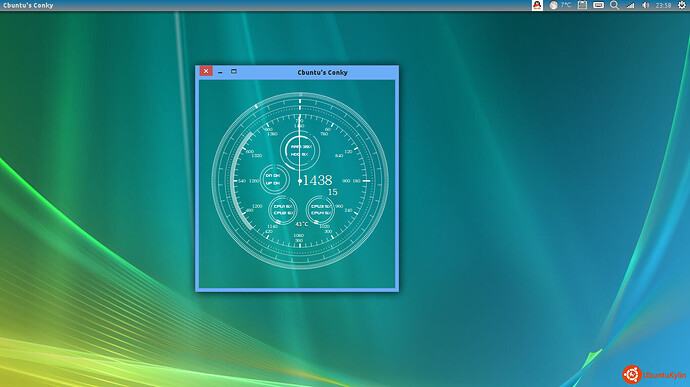
Task: Click the CPU1/CPU2 usage ring
Action: (x=283, y=210)
